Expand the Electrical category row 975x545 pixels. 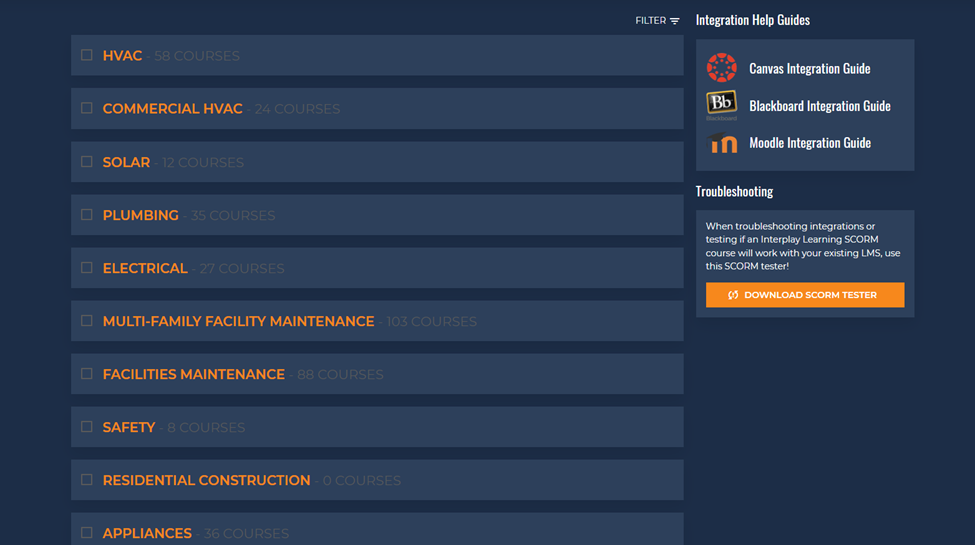point(377,268)
